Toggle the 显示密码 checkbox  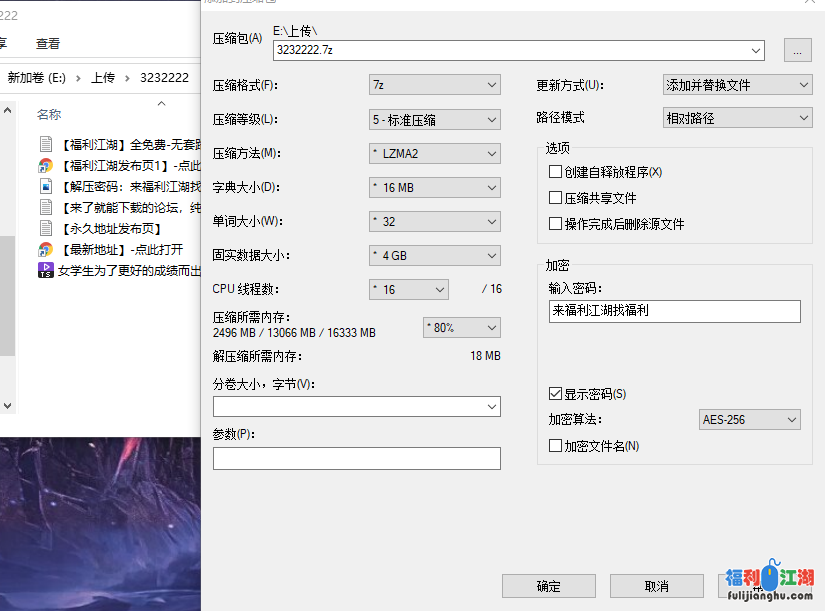click(556, 394)
